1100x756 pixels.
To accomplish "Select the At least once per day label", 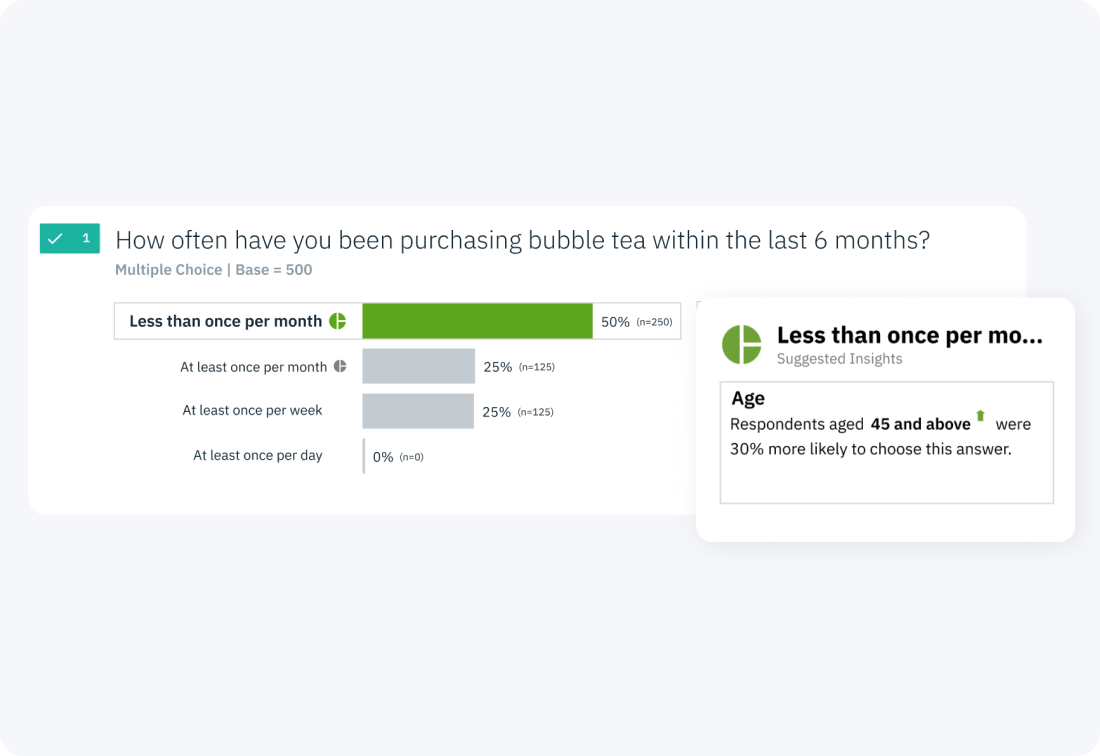I will (x=257, y=455).
